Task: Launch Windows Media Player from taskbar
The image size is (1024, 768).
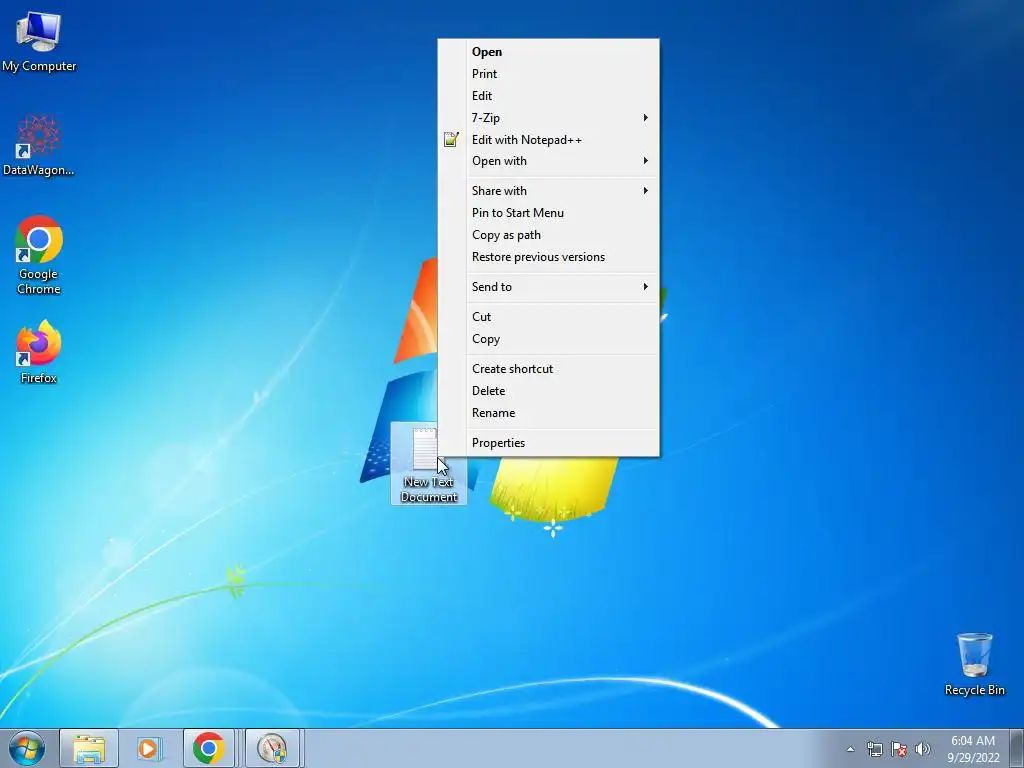Action: tap(148, 748)
